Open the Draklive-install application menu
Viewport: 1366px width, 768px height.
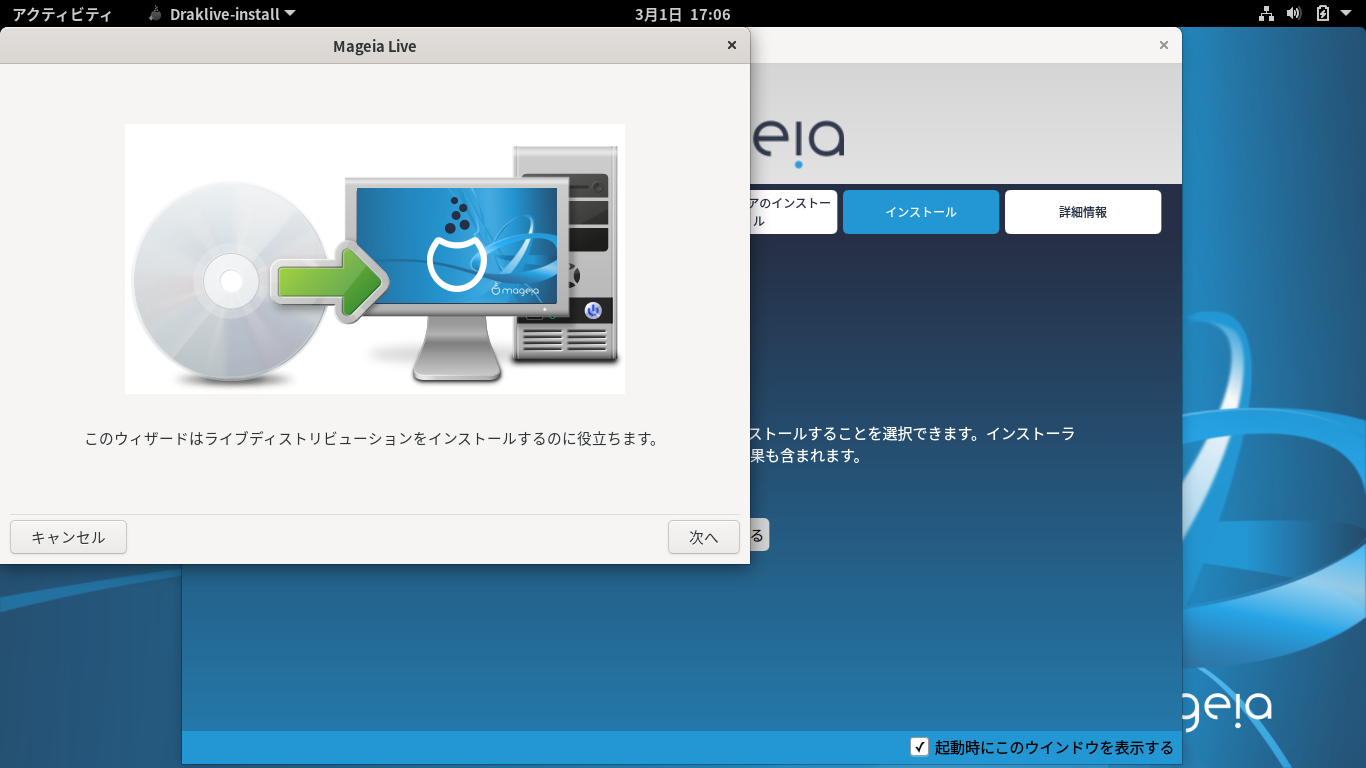pos(222,14)
